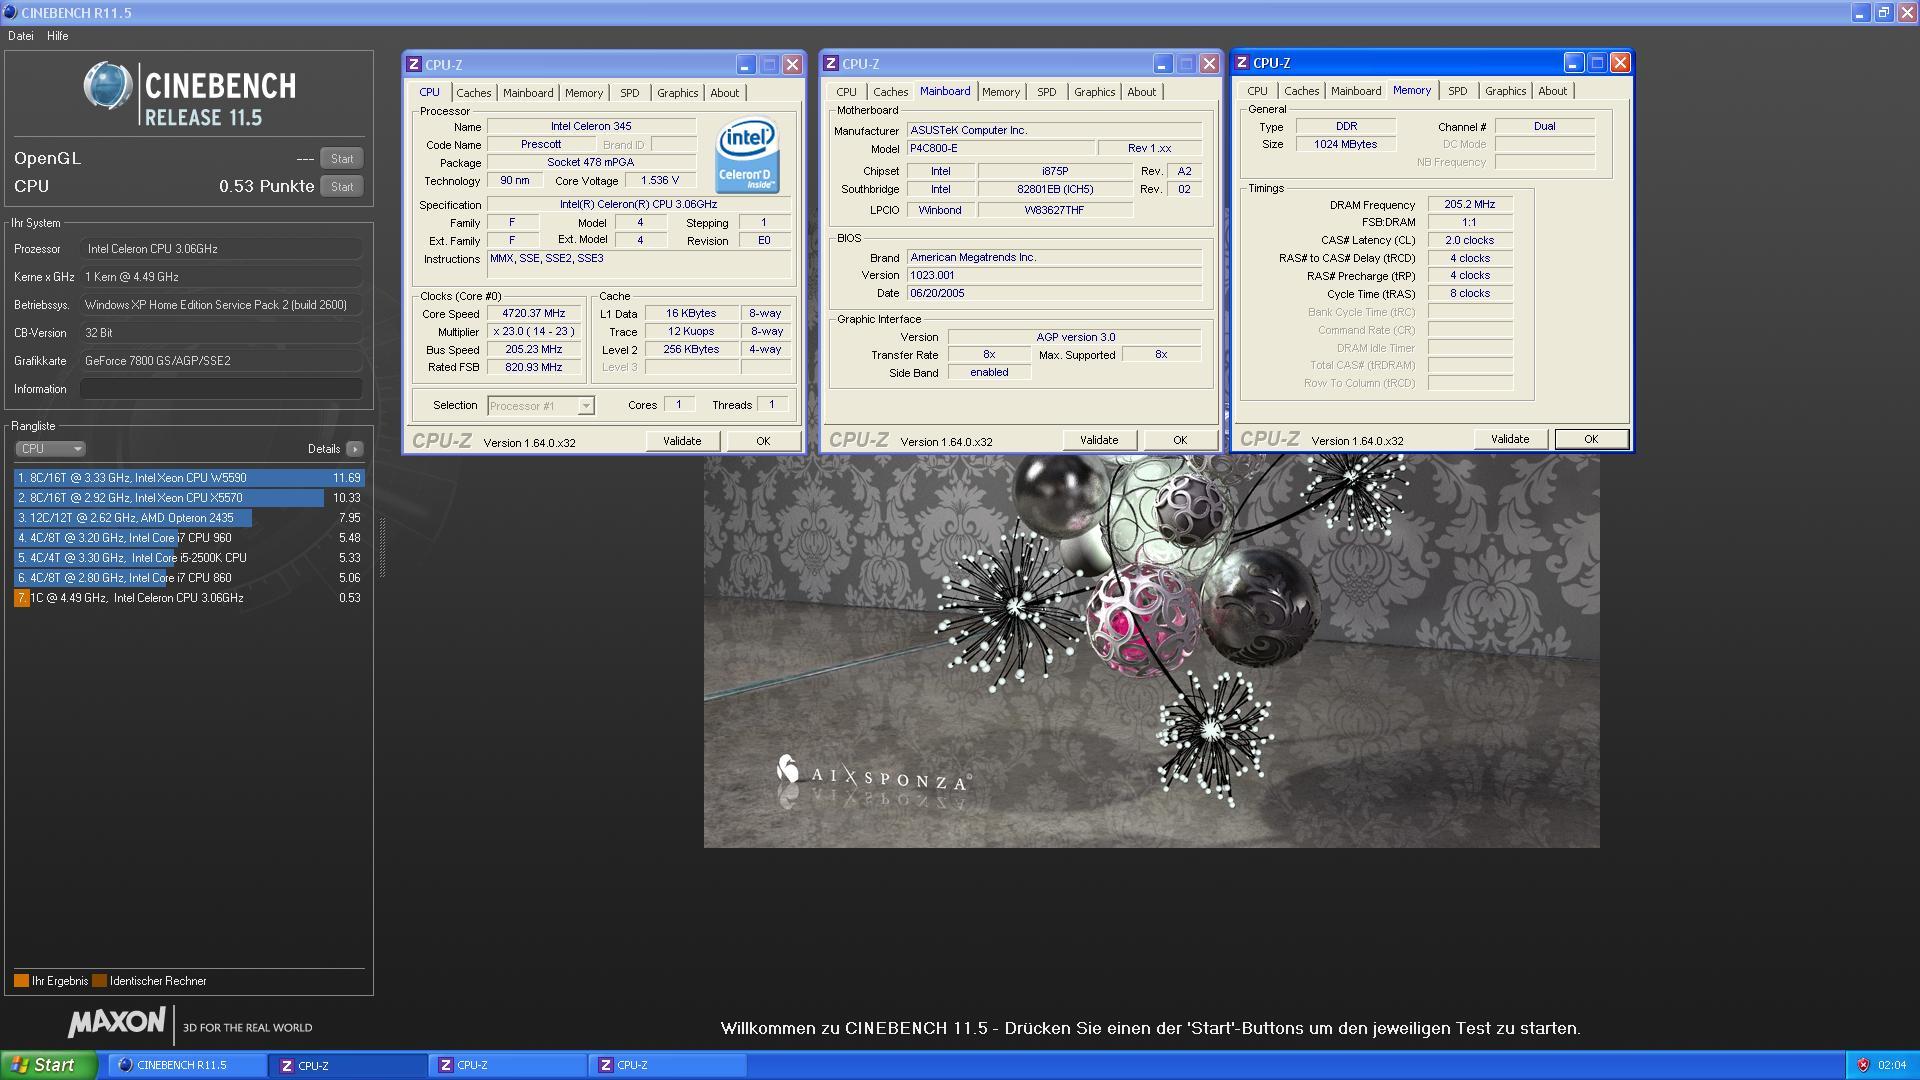Click the MAXON logo at bottom
Image resolution: width=1920 pixels, height=1080 pixels.
coord(116,1022)
